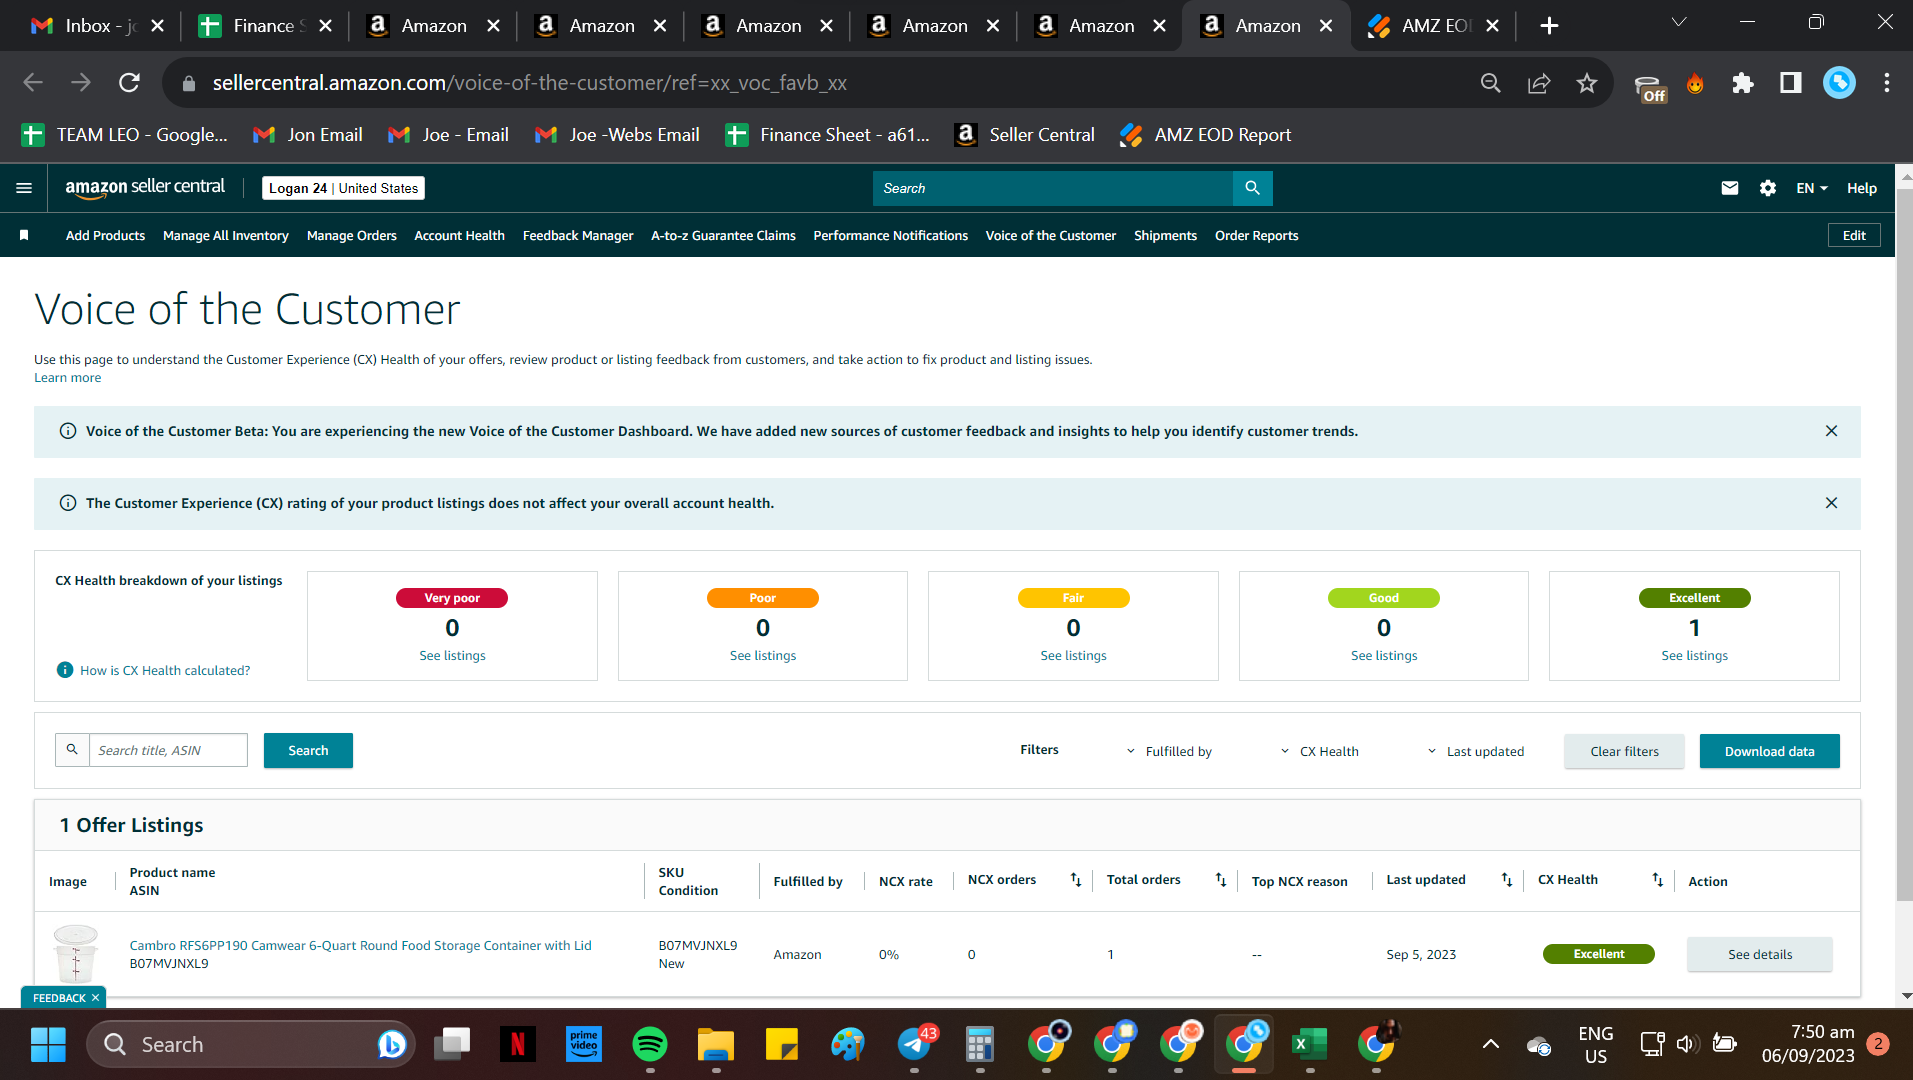Image resolution: width=1913 pixels, height=1080 pixels.
Task: Expand the Fulfilled by filter dropdown
Action: click(x=1169, y=751)
